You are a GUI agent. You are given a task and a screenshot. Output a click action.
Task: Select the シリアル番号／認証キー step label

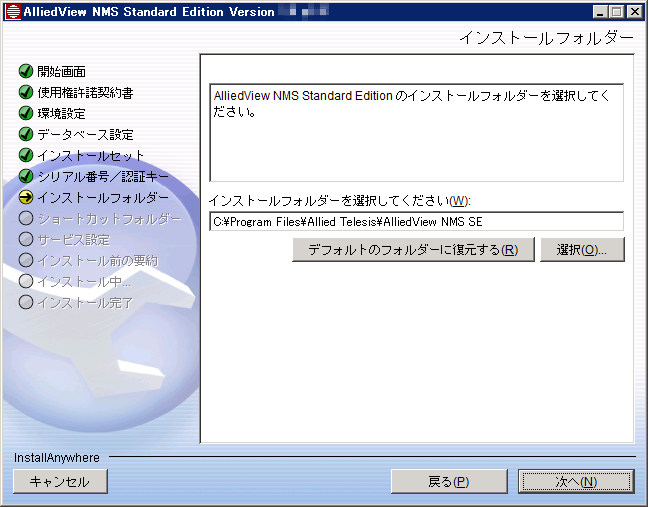pos(103,177)
